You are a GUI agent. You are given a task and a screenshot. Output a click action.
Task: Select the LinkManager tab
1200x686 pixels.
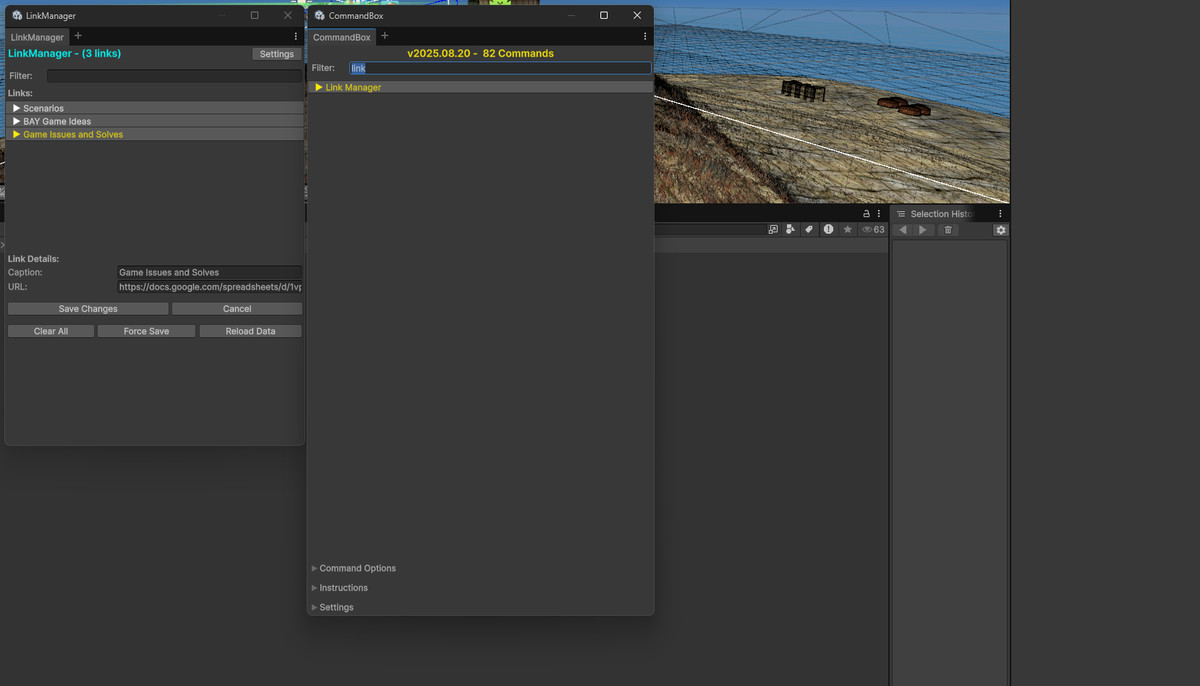point(37,37)
